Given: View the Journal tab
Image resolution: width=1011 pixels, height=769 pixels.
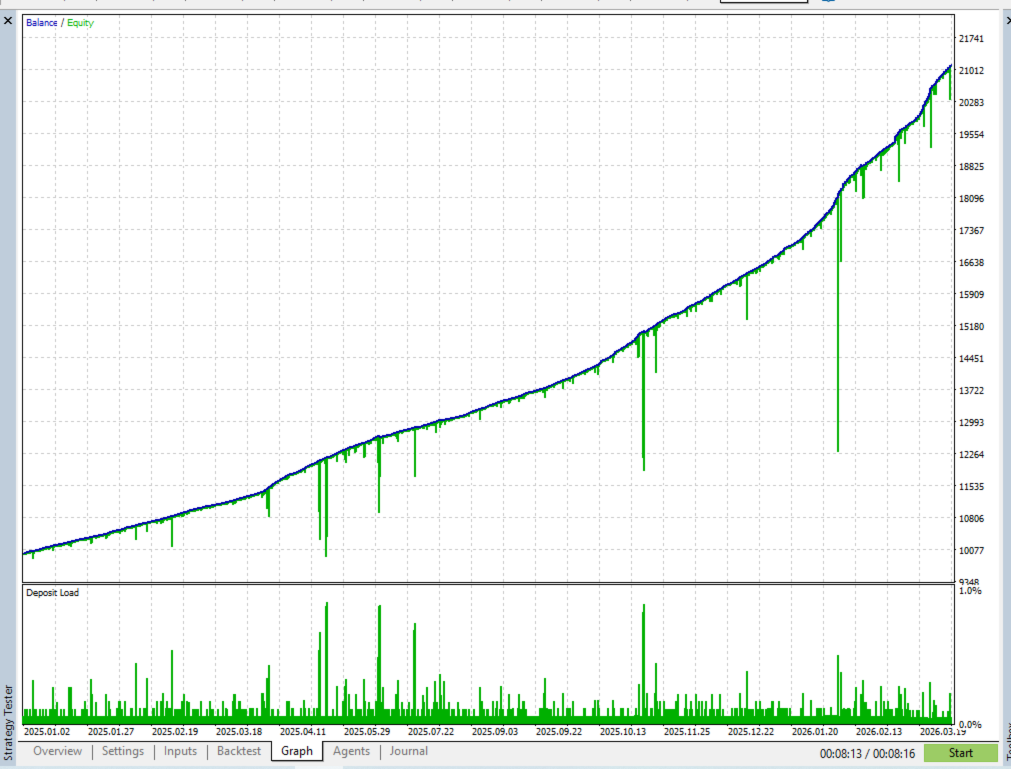Looking at the screenshot, I should (x=408, y=751).
